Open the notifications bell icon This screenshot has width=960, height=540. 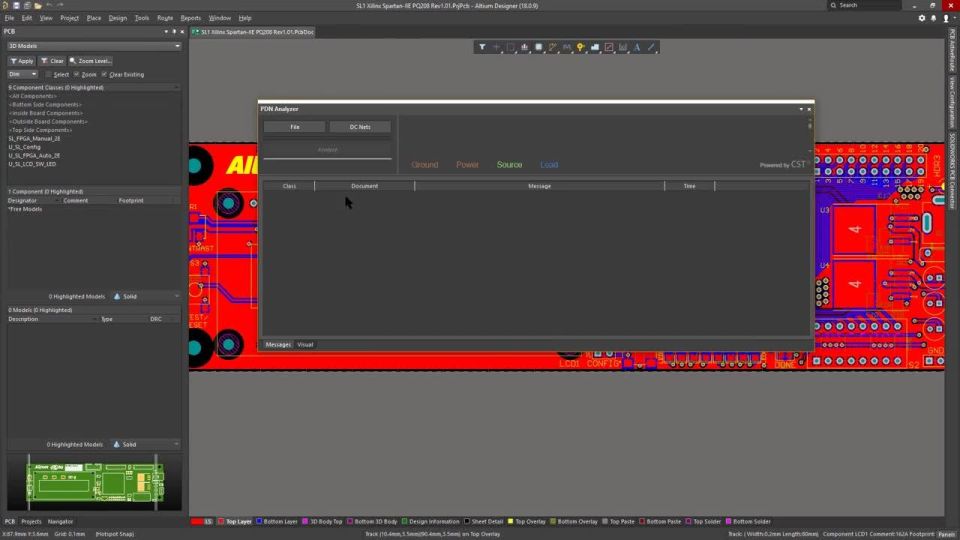(934, 18)
